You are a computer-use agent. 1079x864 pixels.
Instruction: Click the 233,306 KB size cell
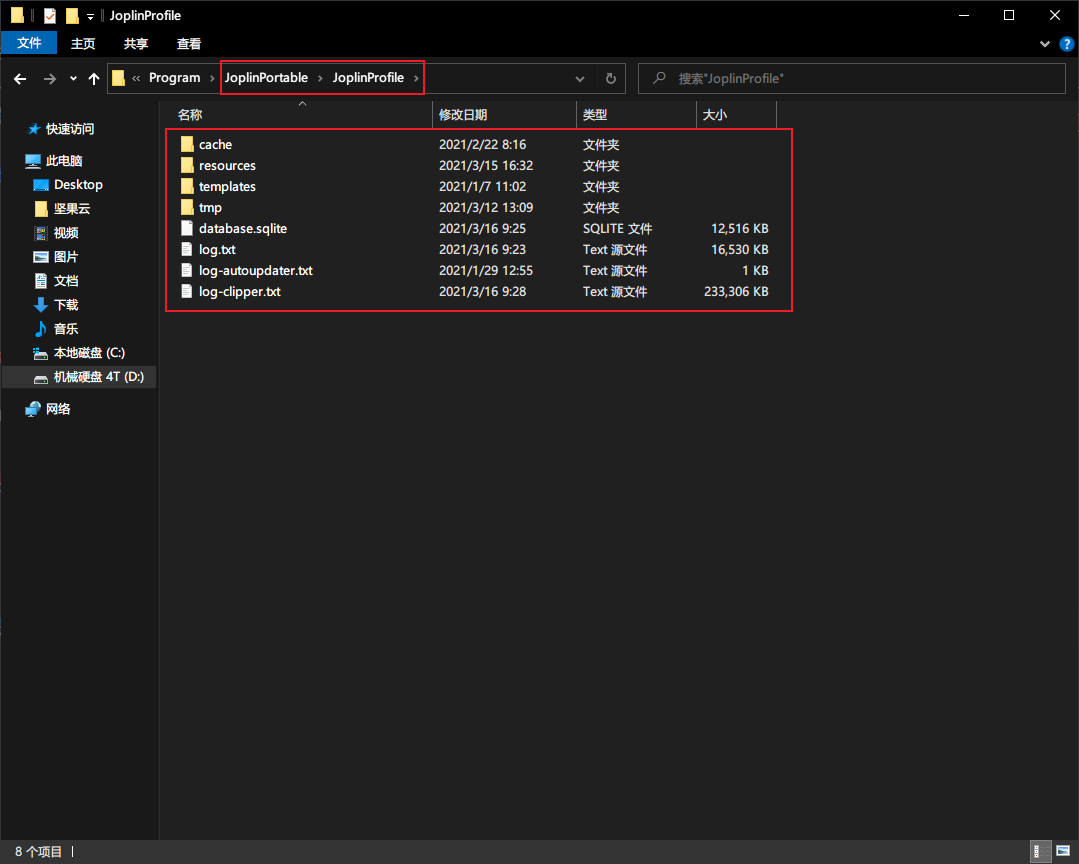coord(736,292)
